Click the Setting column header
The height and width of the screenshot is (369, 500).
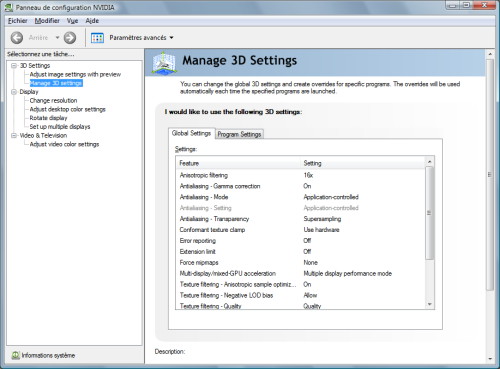[x=363, y=163]
